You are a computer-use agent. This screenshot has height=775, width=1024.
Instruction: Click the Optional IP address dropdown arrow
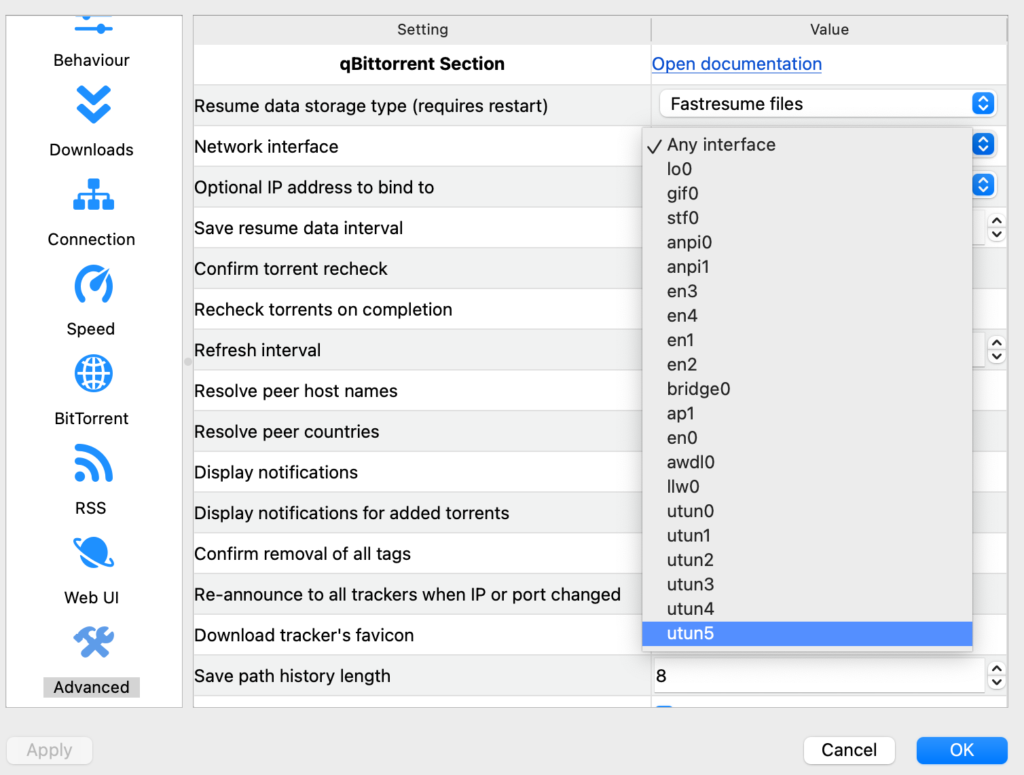983,185
